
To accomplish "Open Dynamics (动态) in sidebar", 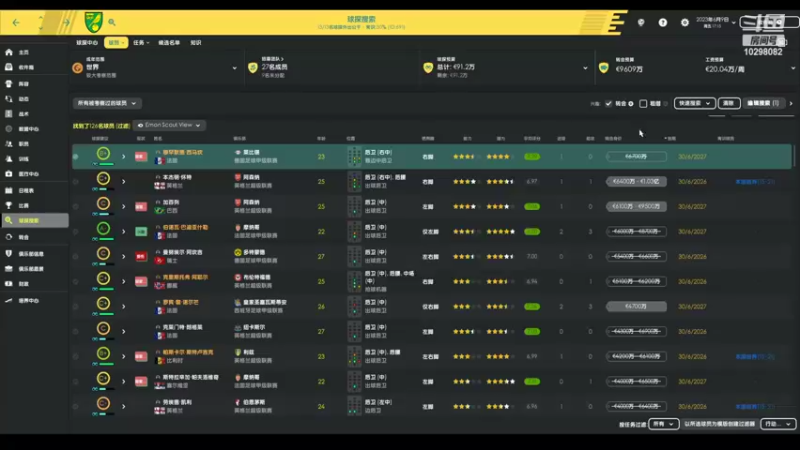I will 34,99.
